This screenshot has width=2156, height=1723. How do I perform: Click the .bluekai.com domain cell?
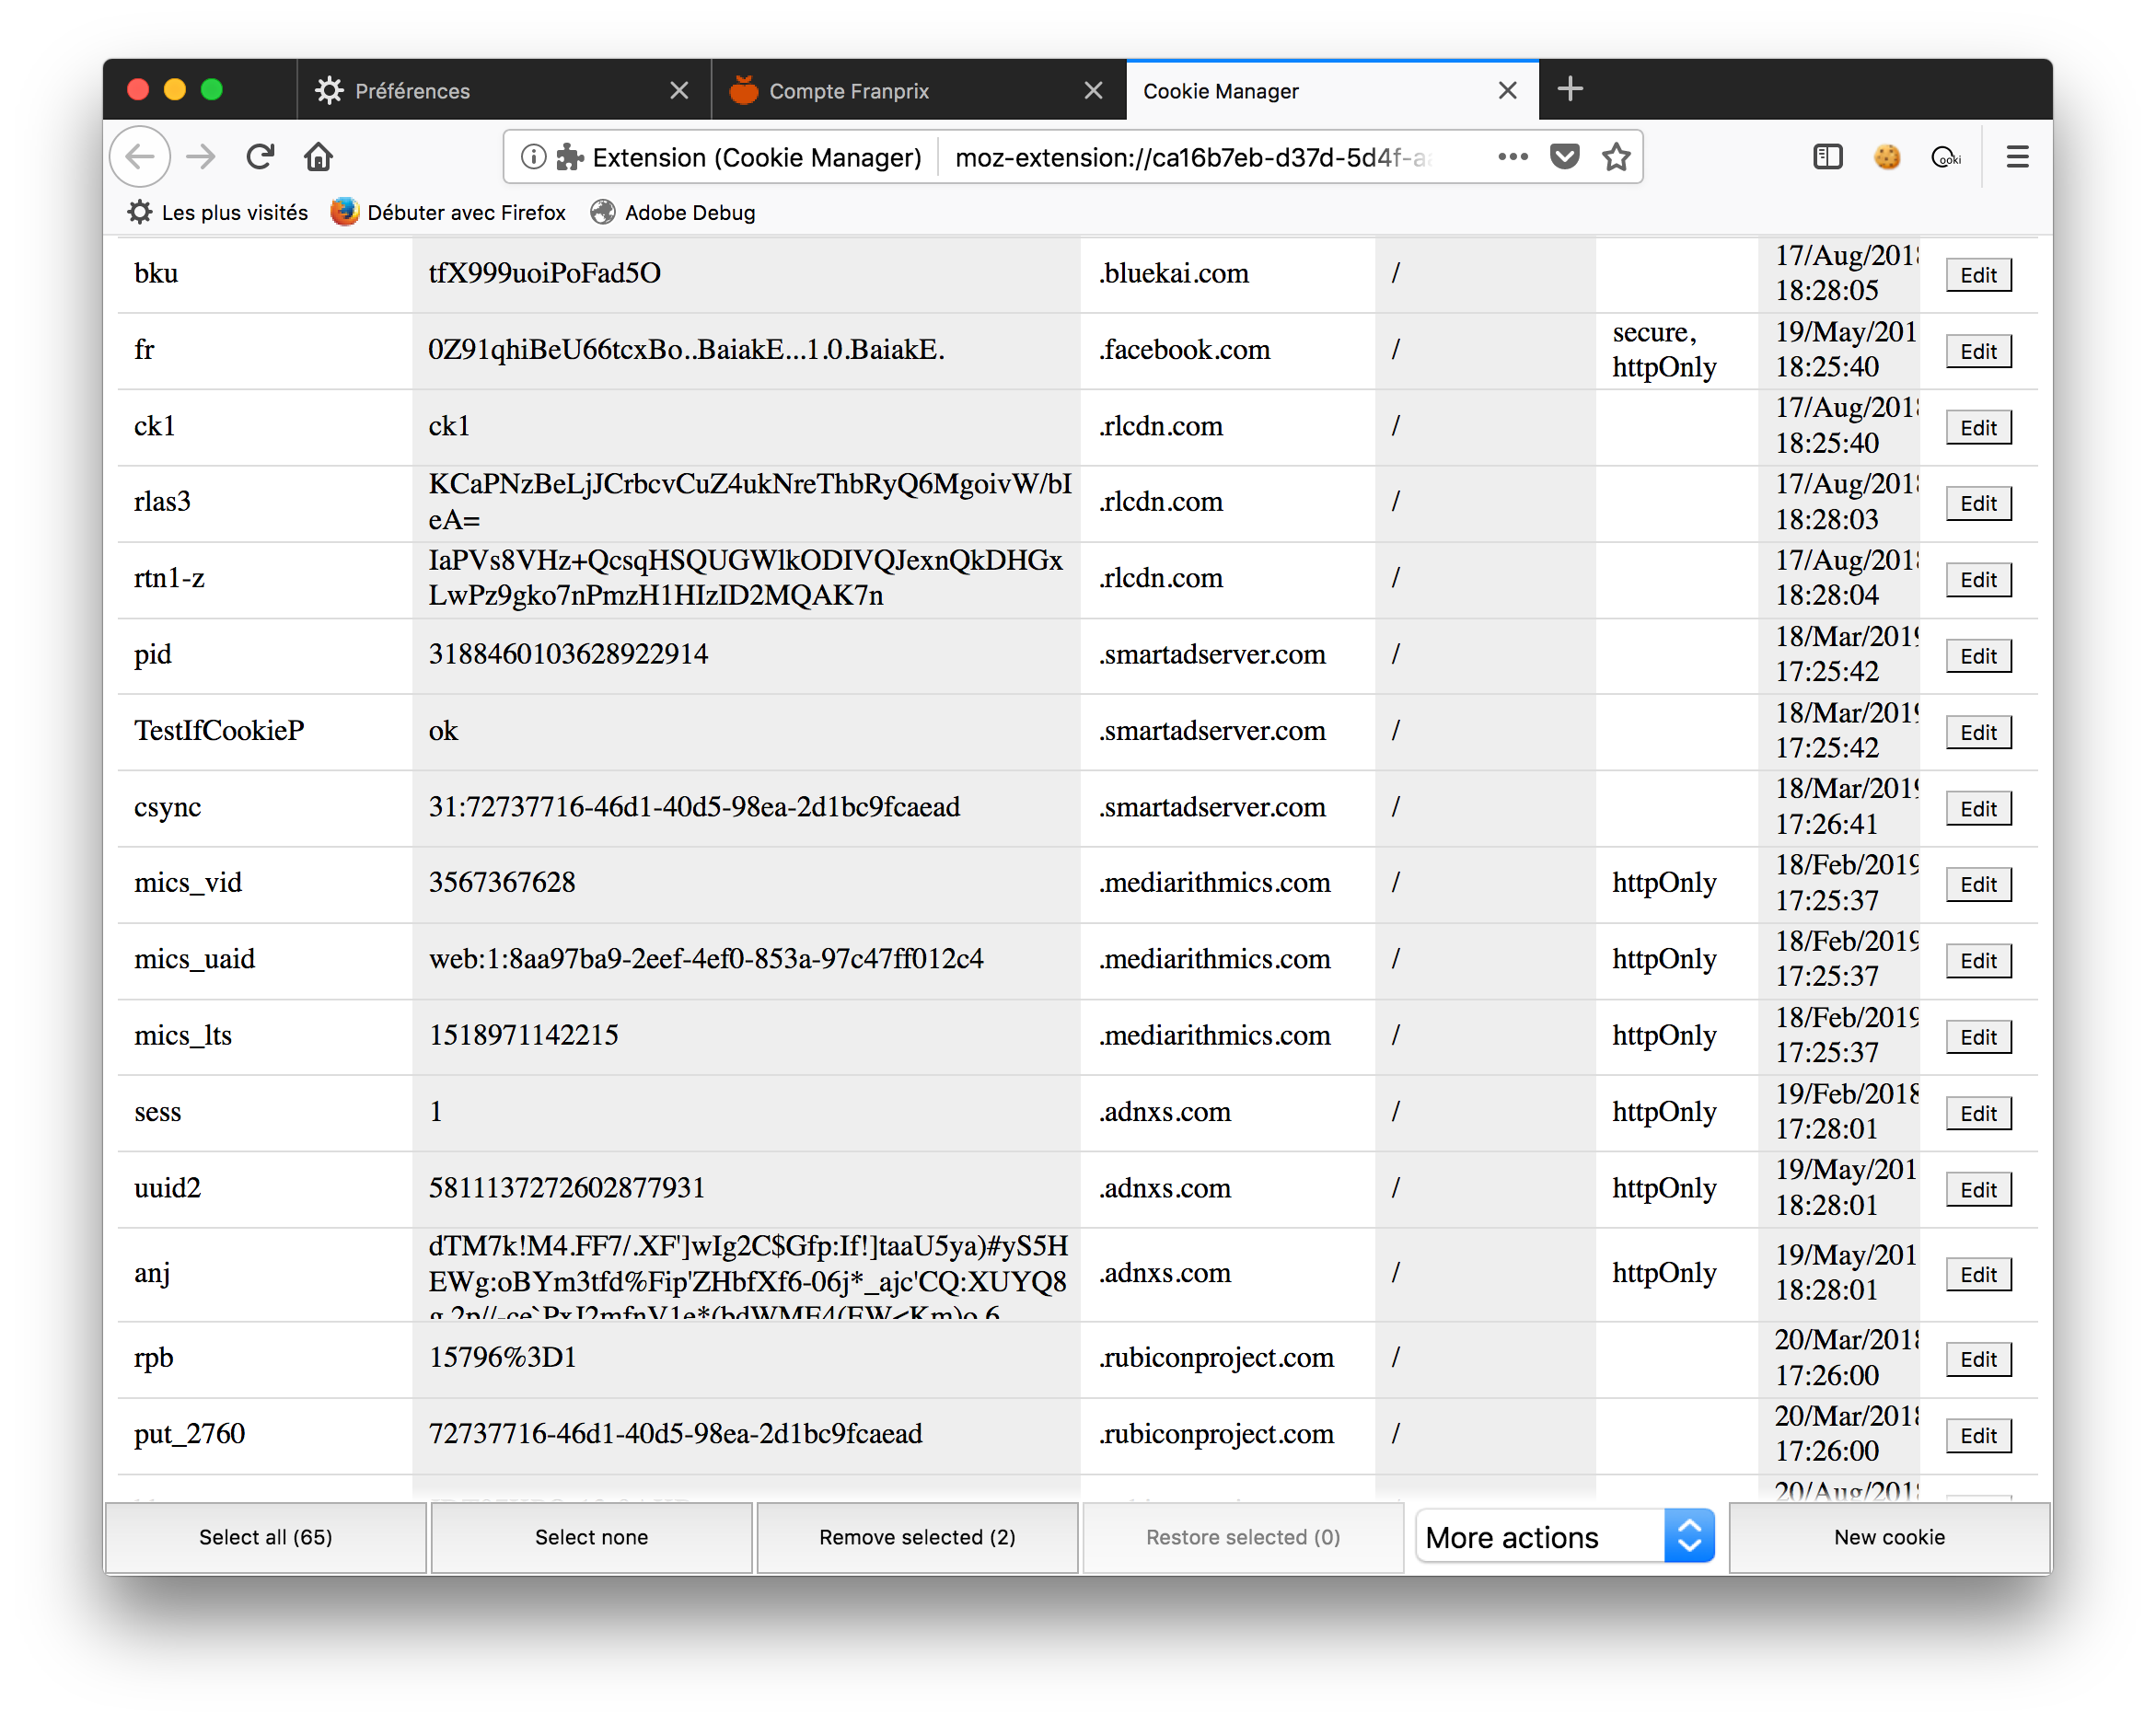click(1227, 274)
